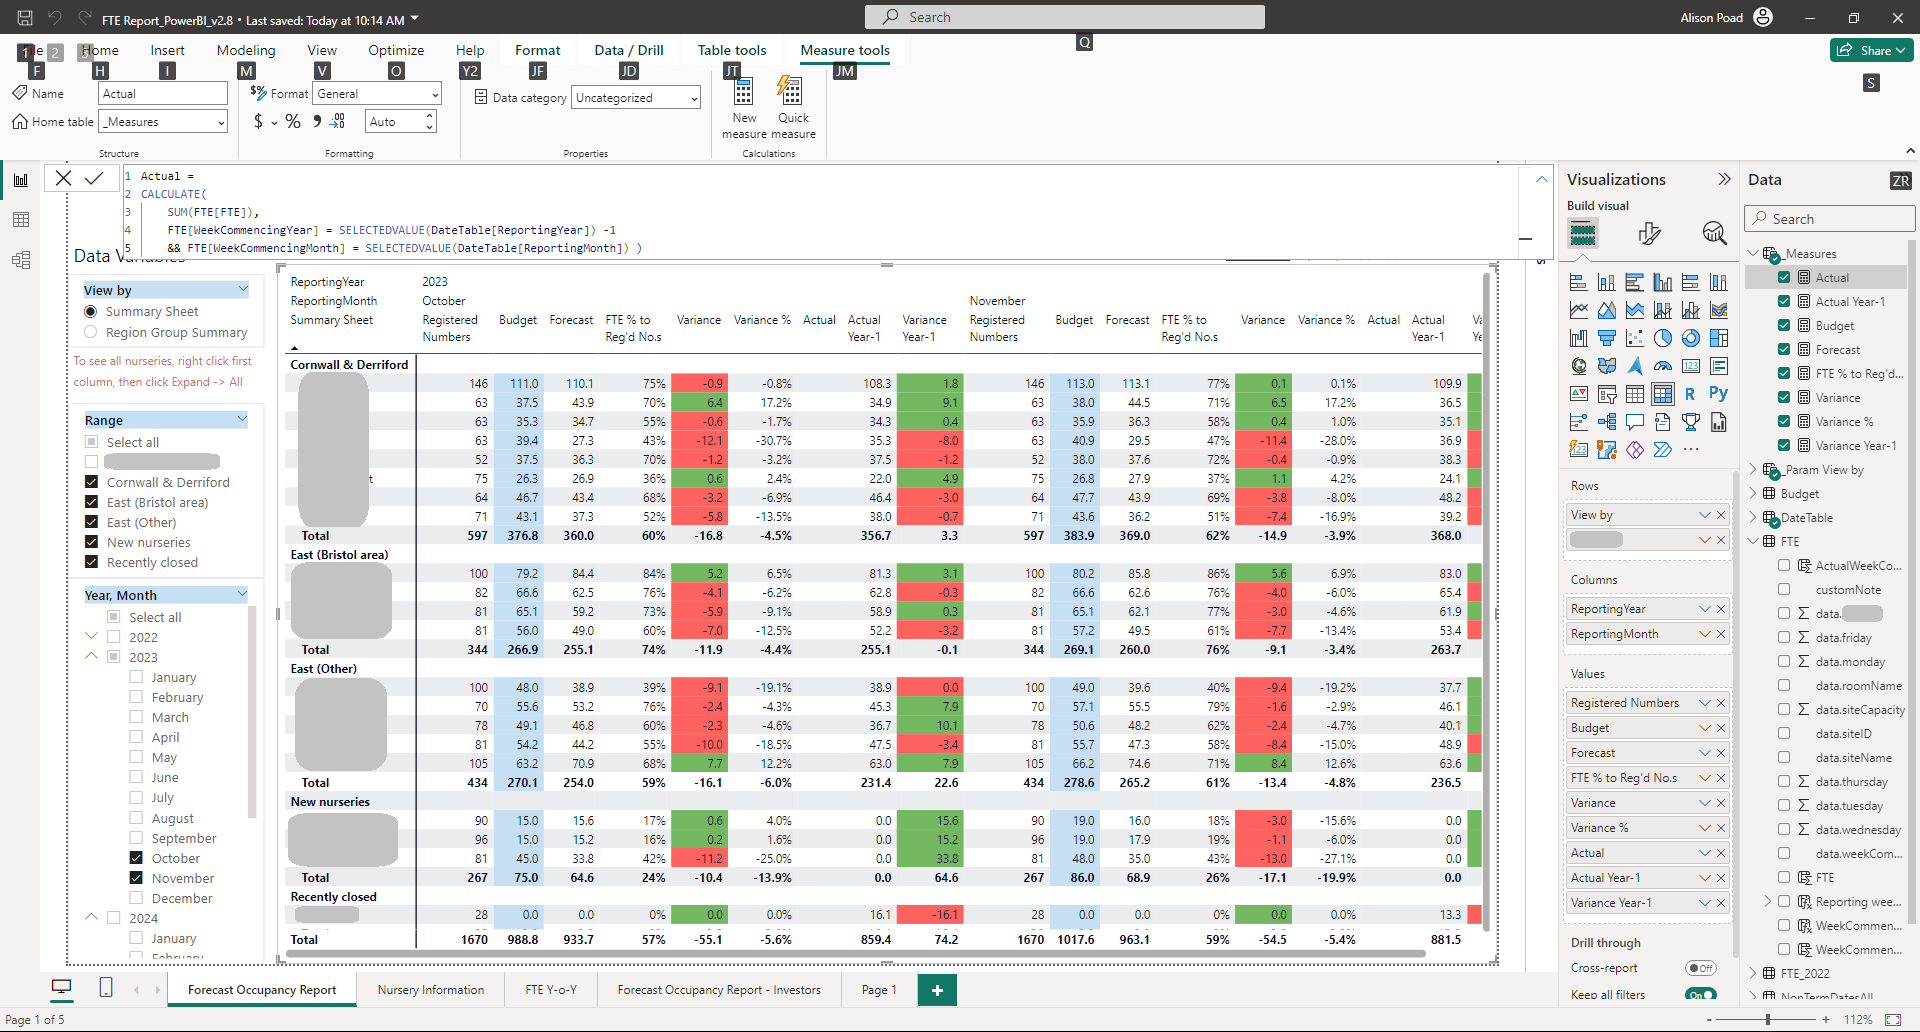
Task: Select the Funnel chart visual
Action: [x=1606, y=338]
